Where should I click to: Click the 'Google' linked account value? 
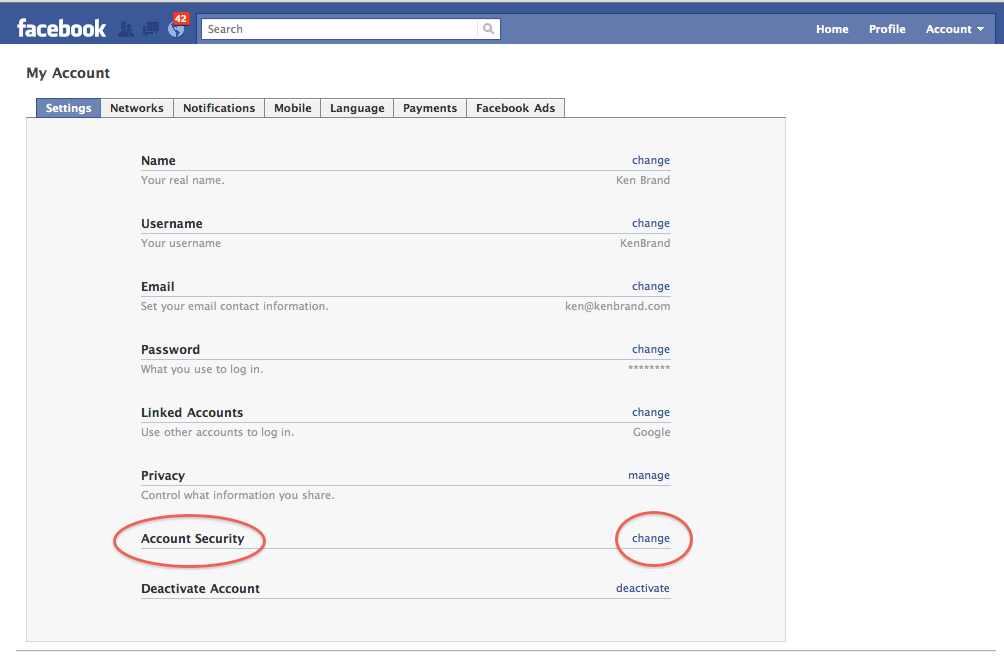651,432
